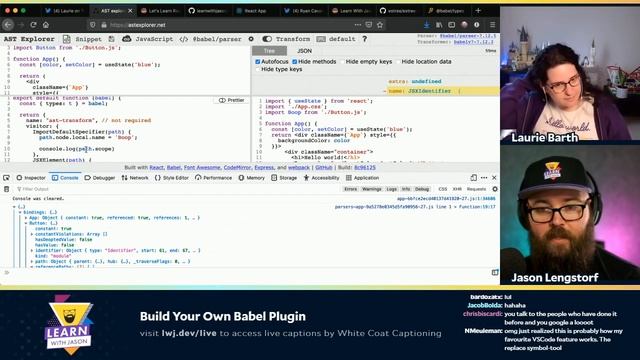This screenshot has width=640, height=360.
Task: Follow the webpack link in footer
Action: pyautogui.click(x=299, y=168)
